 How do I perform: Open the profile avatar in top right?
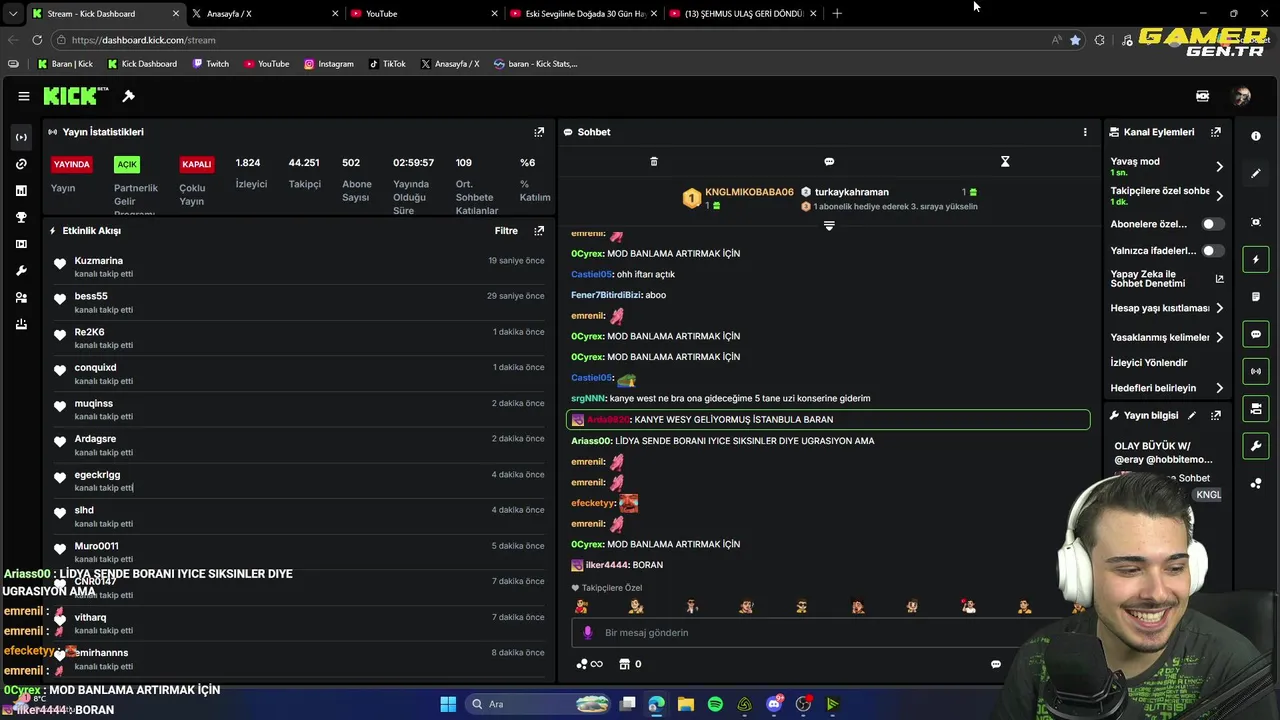point(1242,96)
